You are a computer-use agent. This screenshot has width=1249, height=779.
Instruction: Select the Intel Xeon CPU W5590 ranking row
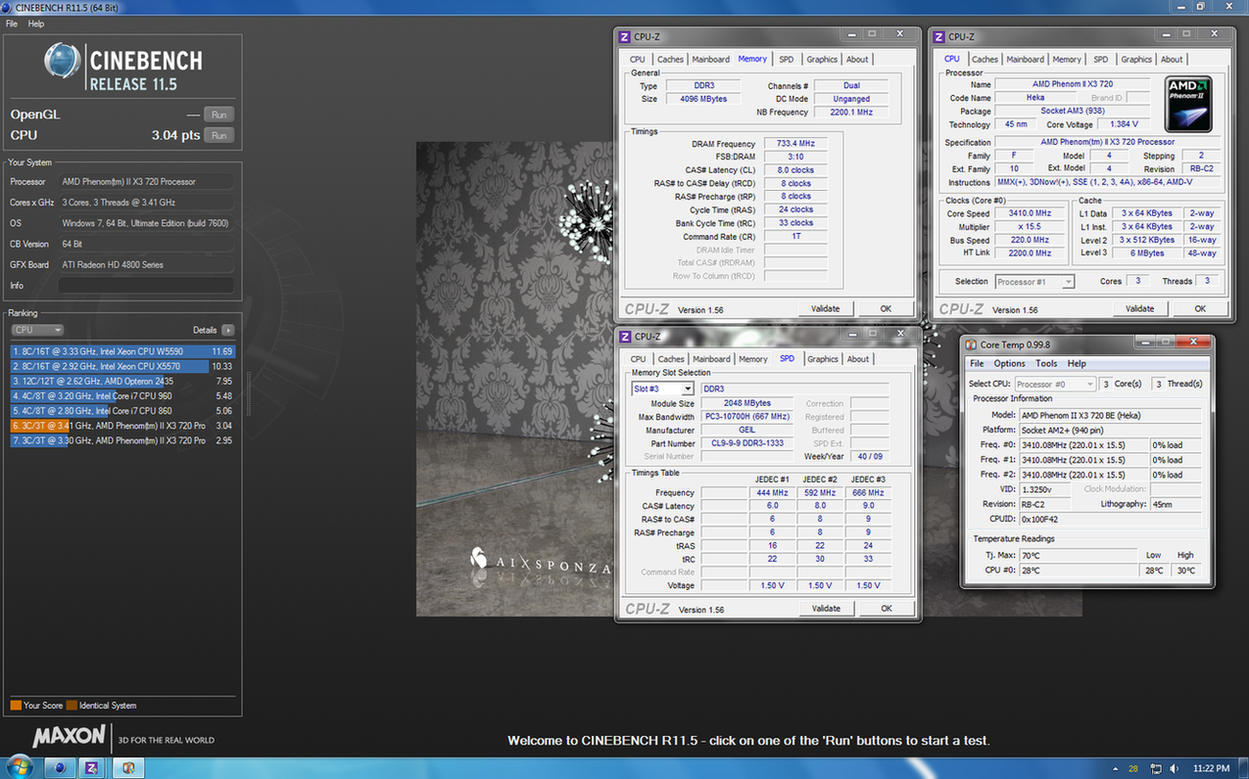(123, 352)
